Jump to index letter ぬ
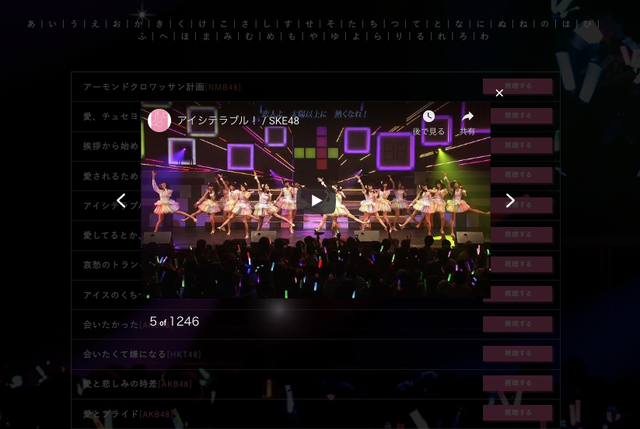 point(502,24)
